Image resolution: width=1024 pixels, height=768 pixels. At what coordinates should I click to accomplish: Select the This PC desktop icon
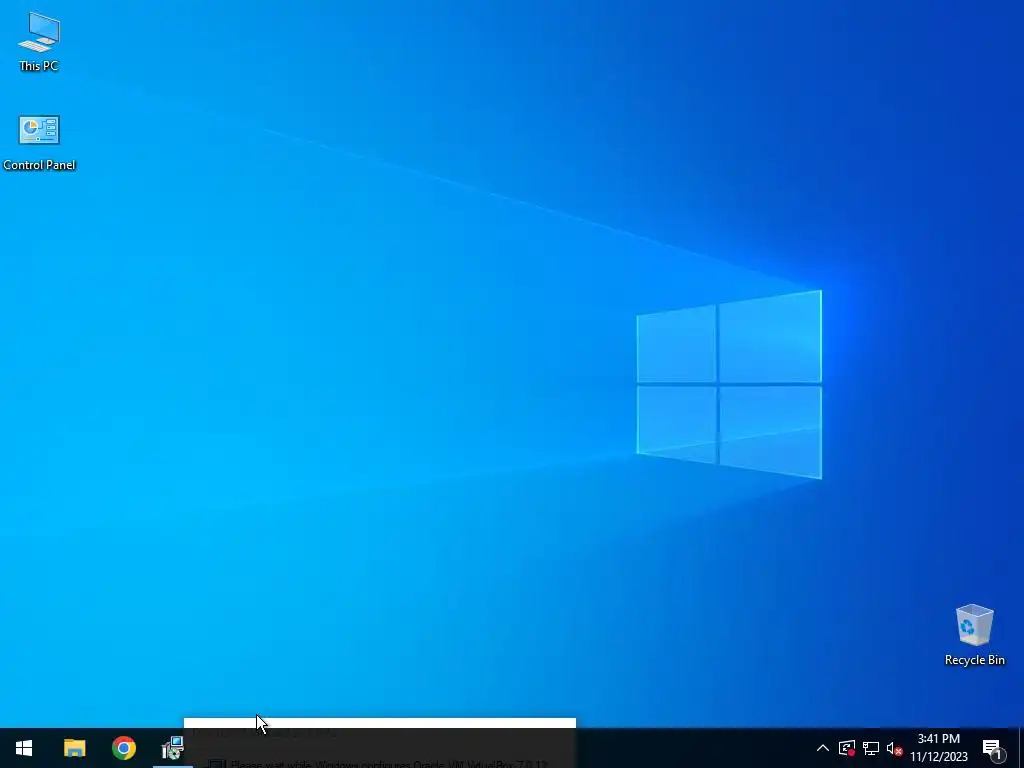(x=39, y=42)
